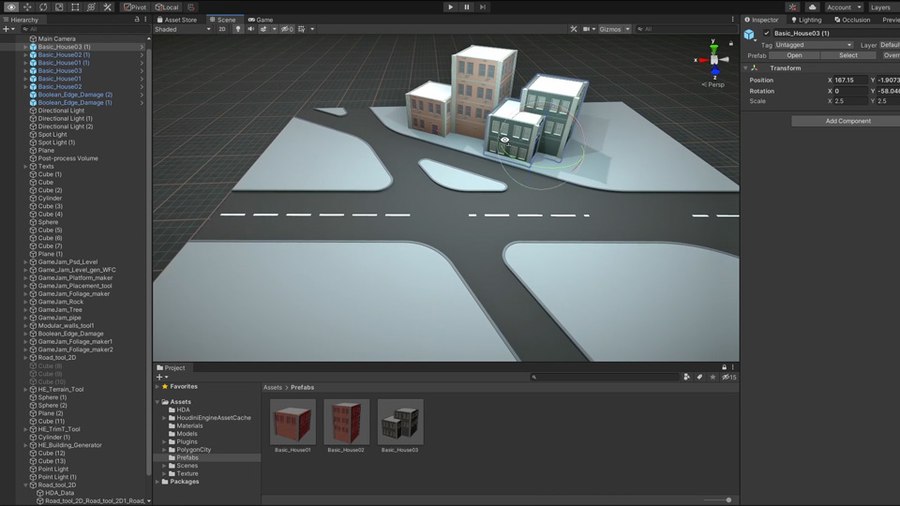Select the Move tool
Image resolution: width=900 pixels, height=506 pixels.
pos(27,7)
